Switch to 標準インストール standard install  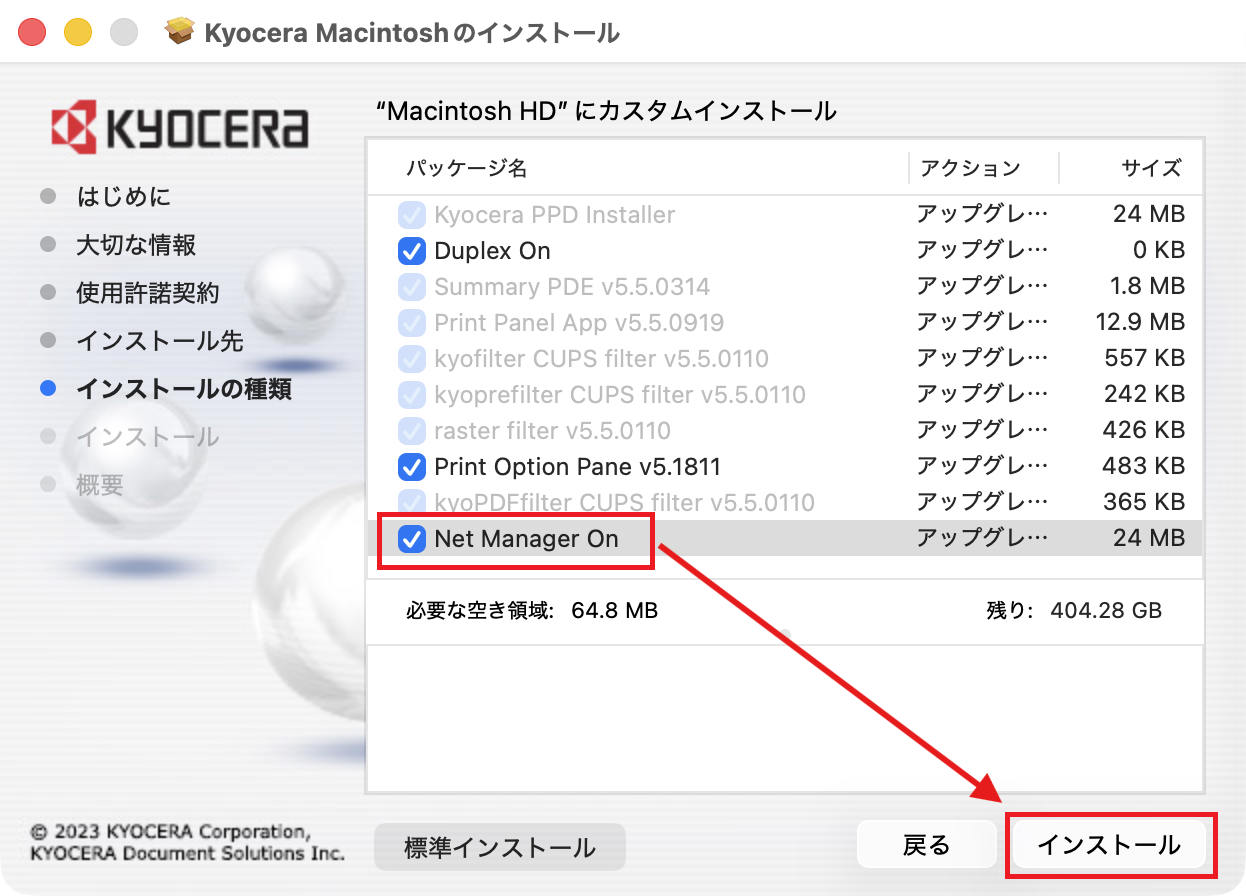coord(499,848)
